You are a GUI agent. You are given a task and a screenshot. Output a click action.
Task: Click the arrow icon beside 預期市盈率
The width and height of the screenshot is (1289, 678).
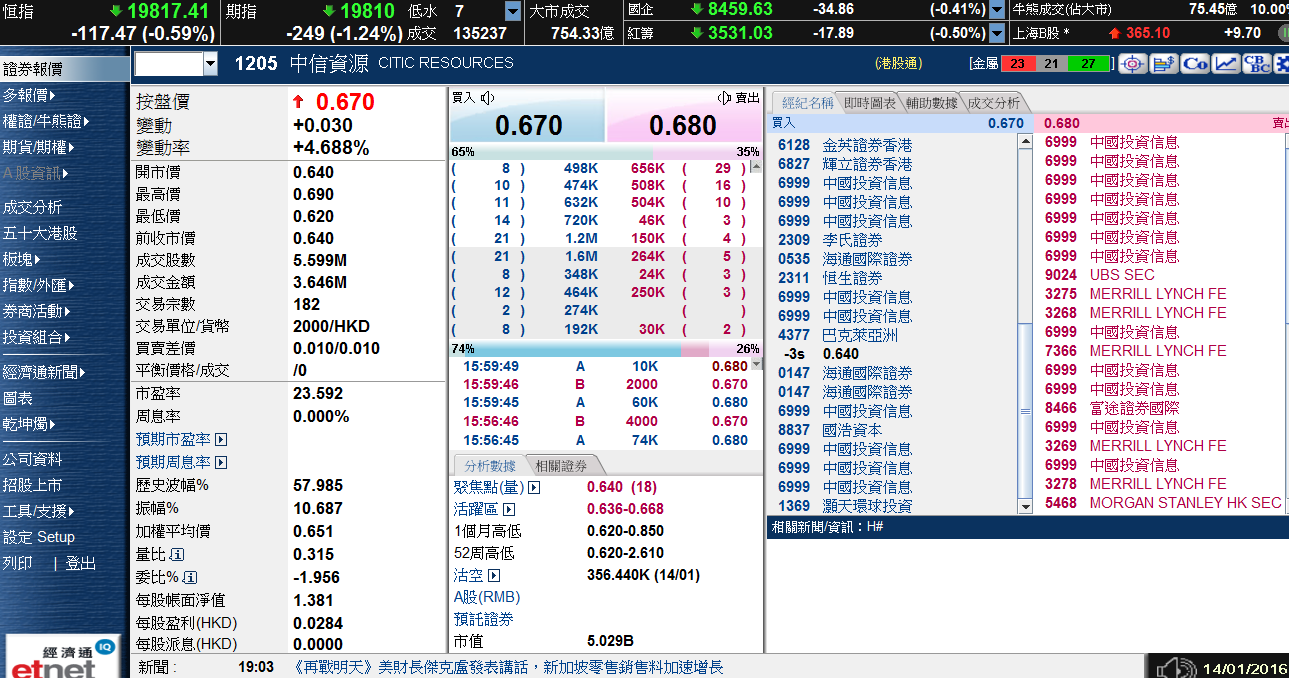tap(221, 440)
